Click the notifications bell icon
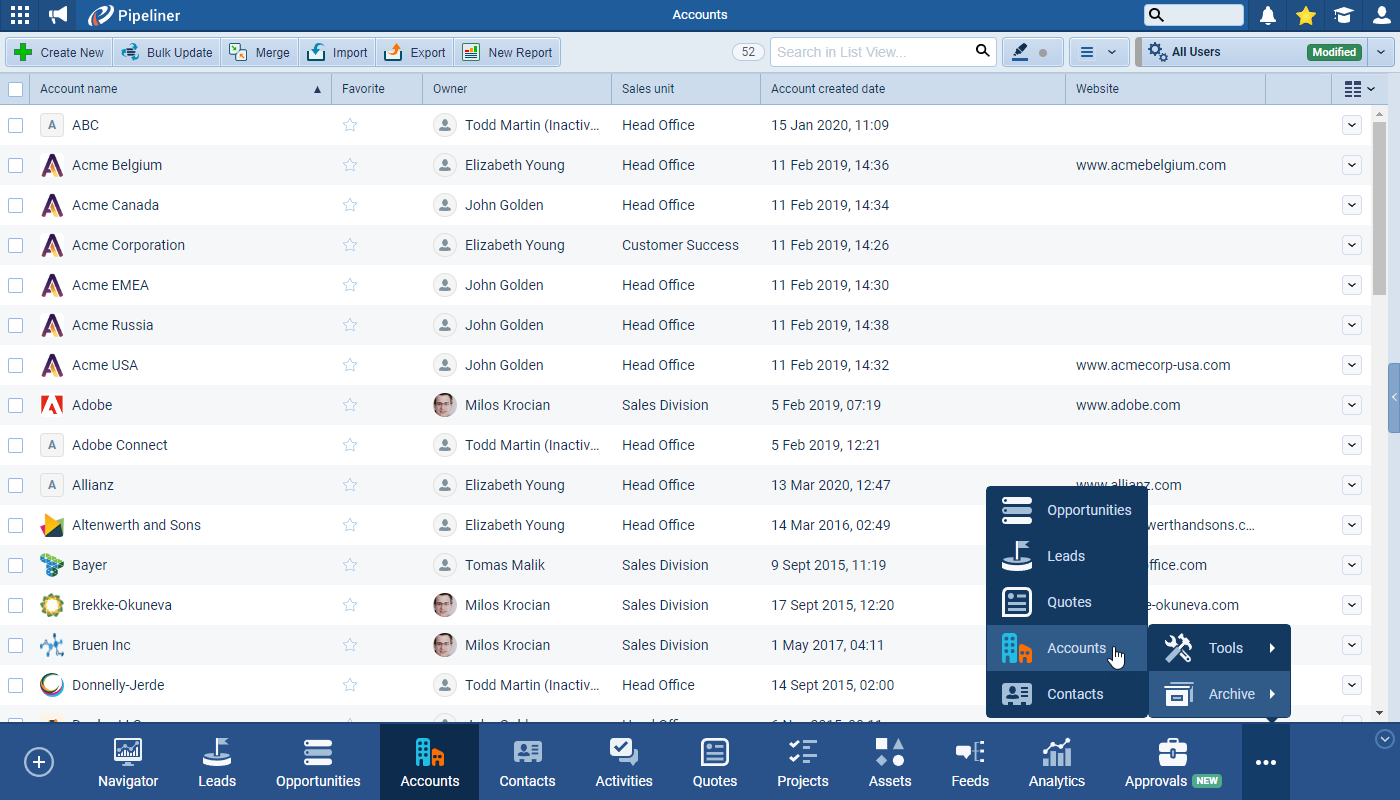Screen dimensions: 1400x800 [1268, 15]
